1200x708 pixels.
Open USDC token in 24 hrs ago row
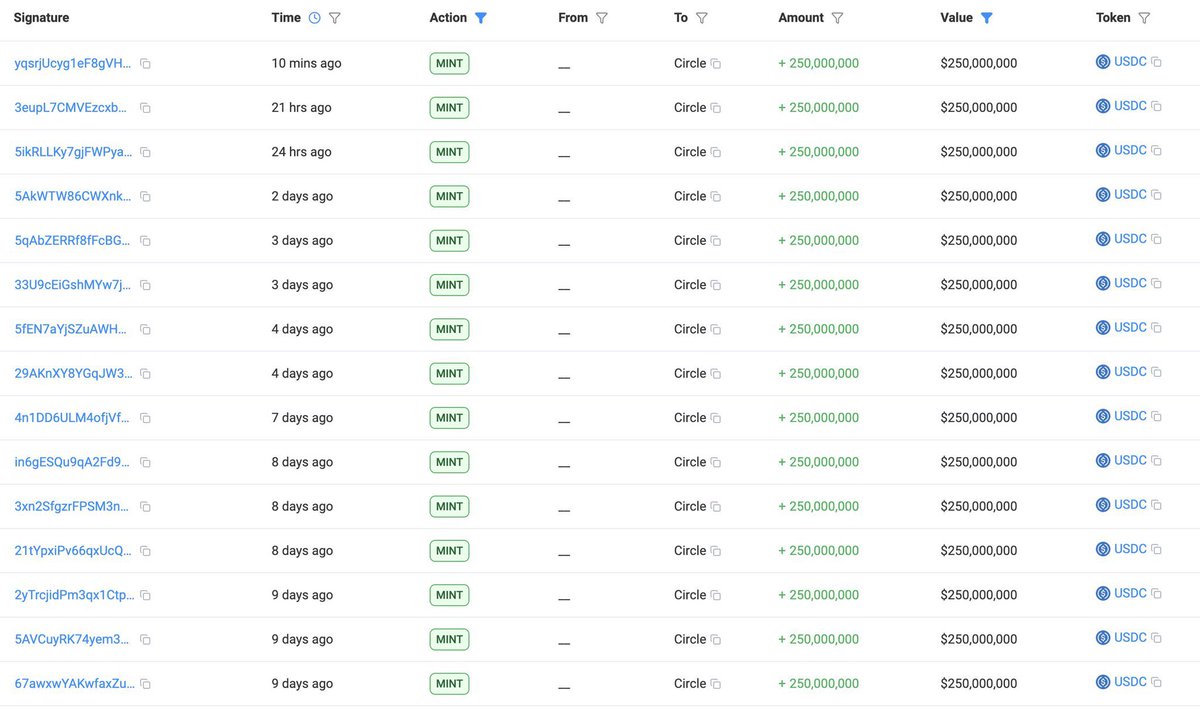pos(1130,150)
